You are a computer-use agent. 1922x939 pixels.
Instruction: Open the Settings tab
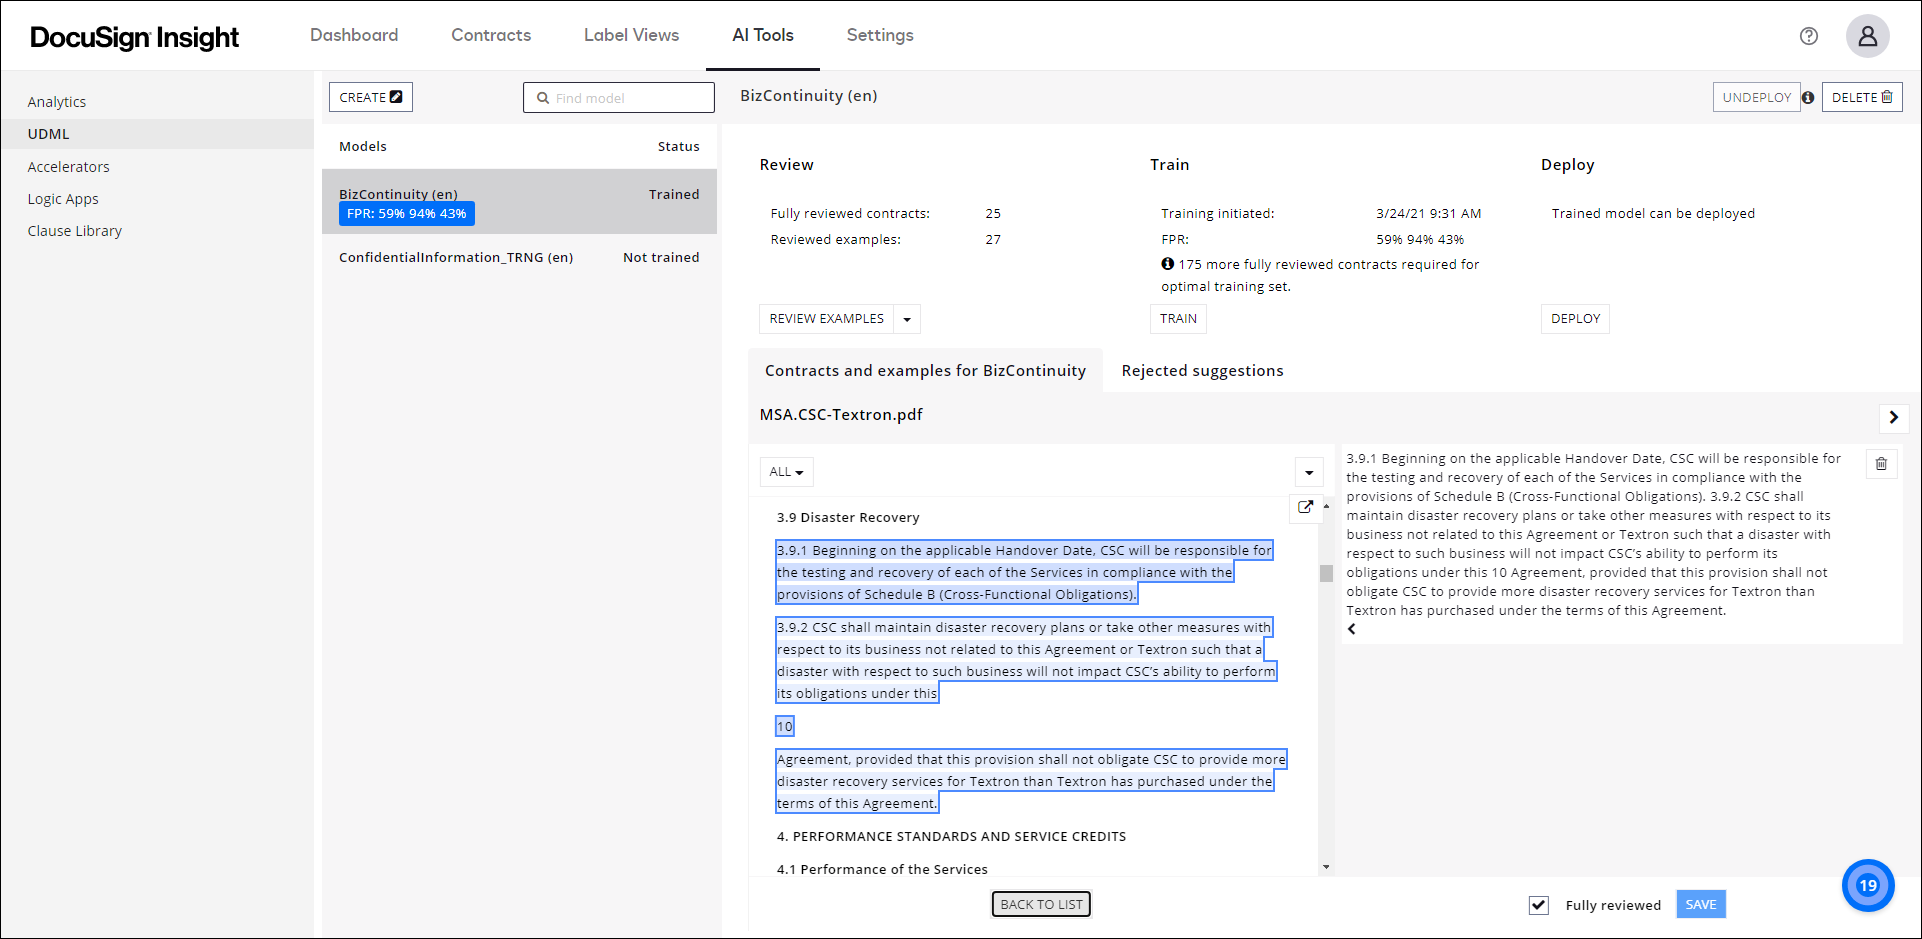(880, 35)
